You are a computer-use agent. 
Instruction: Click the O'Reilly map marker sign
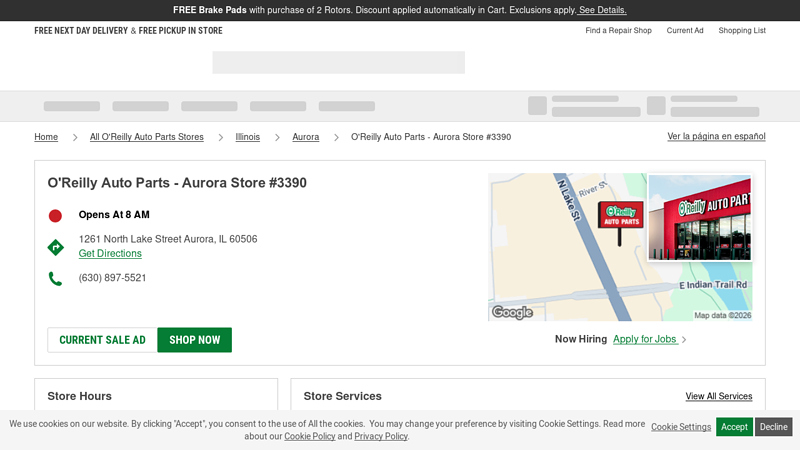[621, 216]
